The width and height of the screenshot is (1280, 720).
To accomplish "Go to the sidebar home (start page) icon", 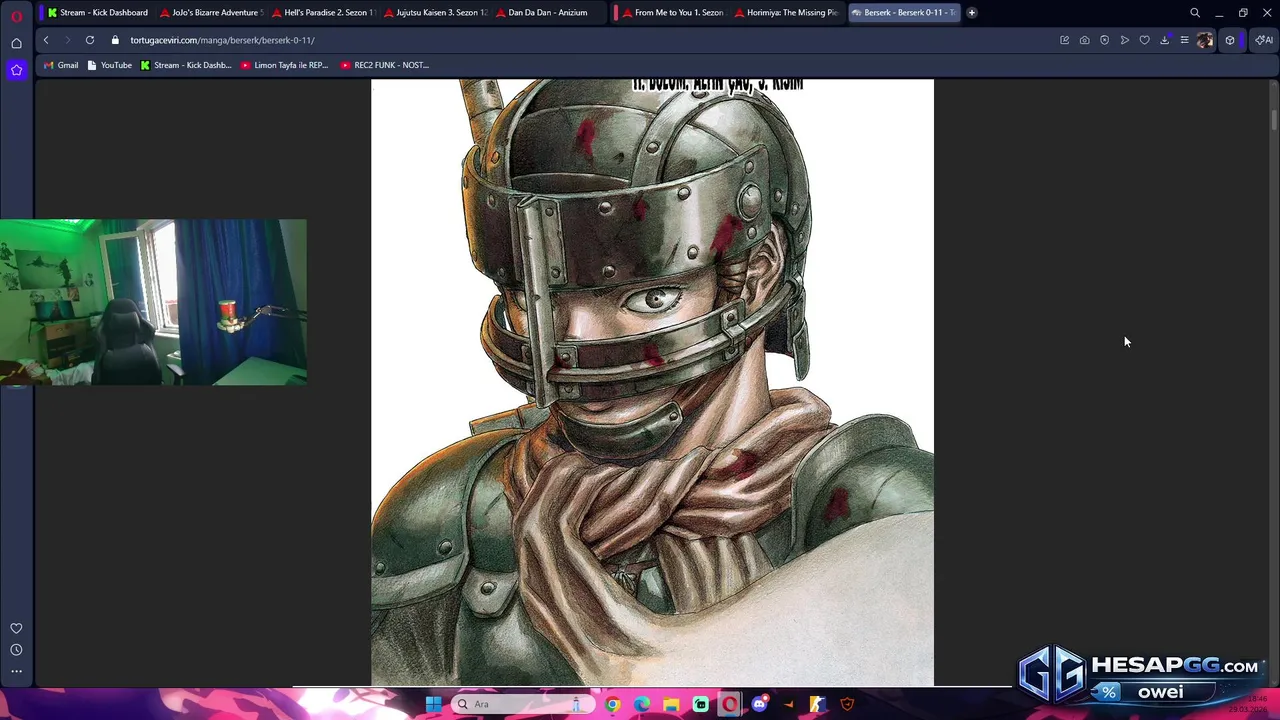I will pos(16,43).
